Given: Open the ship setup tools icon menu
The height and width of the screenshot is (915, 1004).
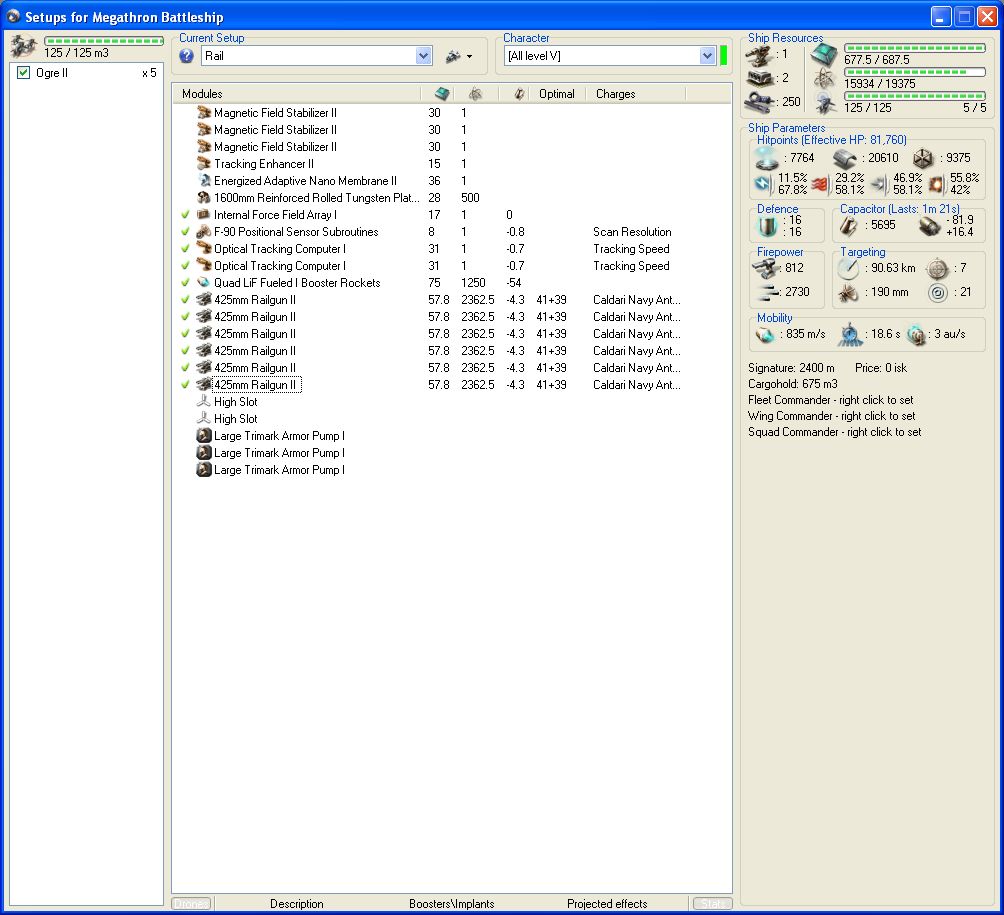Looking at the screenshot, I should point(458,56).
